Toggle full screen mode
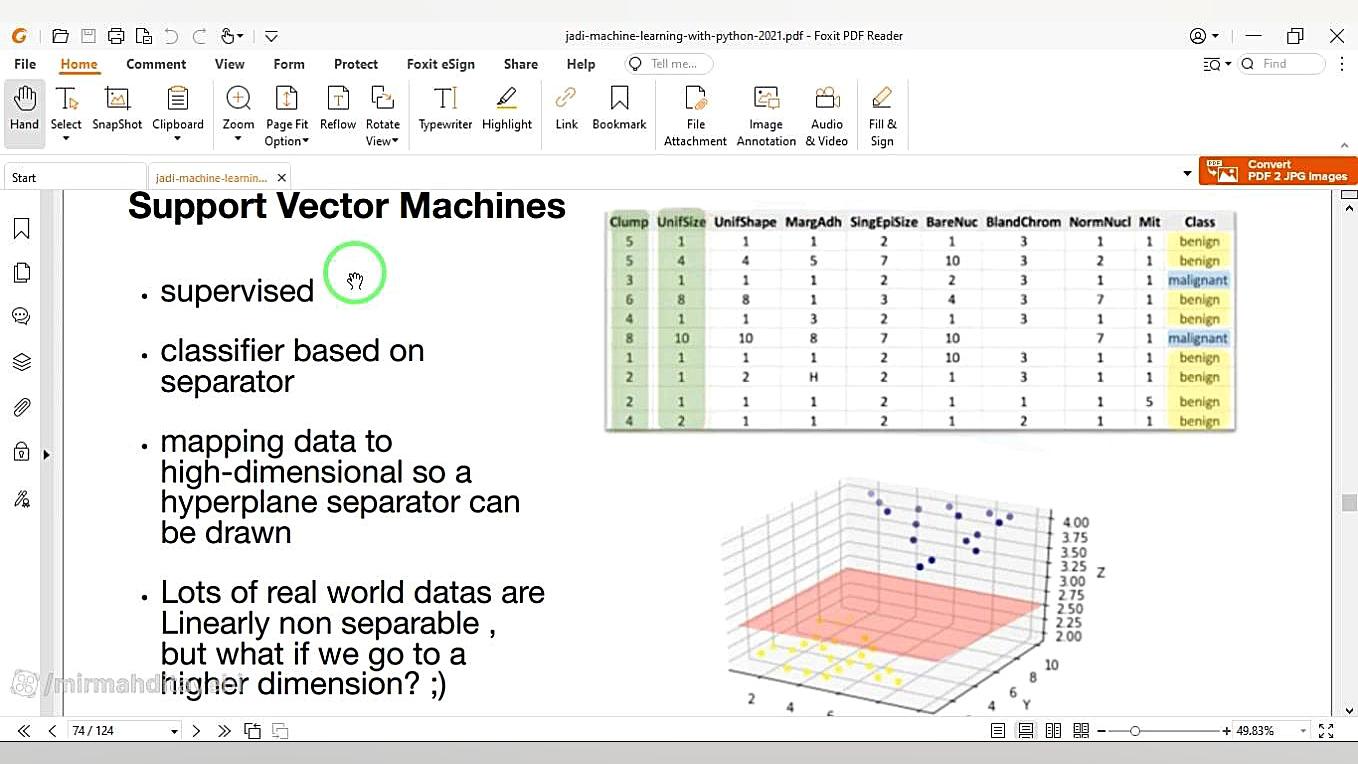Image resolution: width=1358 pixels, height=764 pixels. pos(1326,731)
